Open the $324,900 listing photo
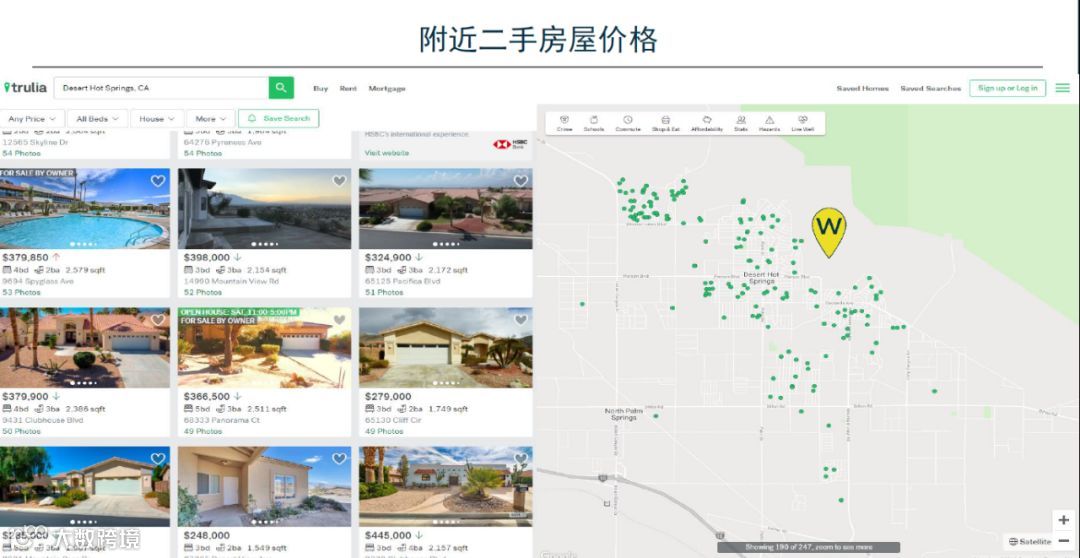 [446, 209]
